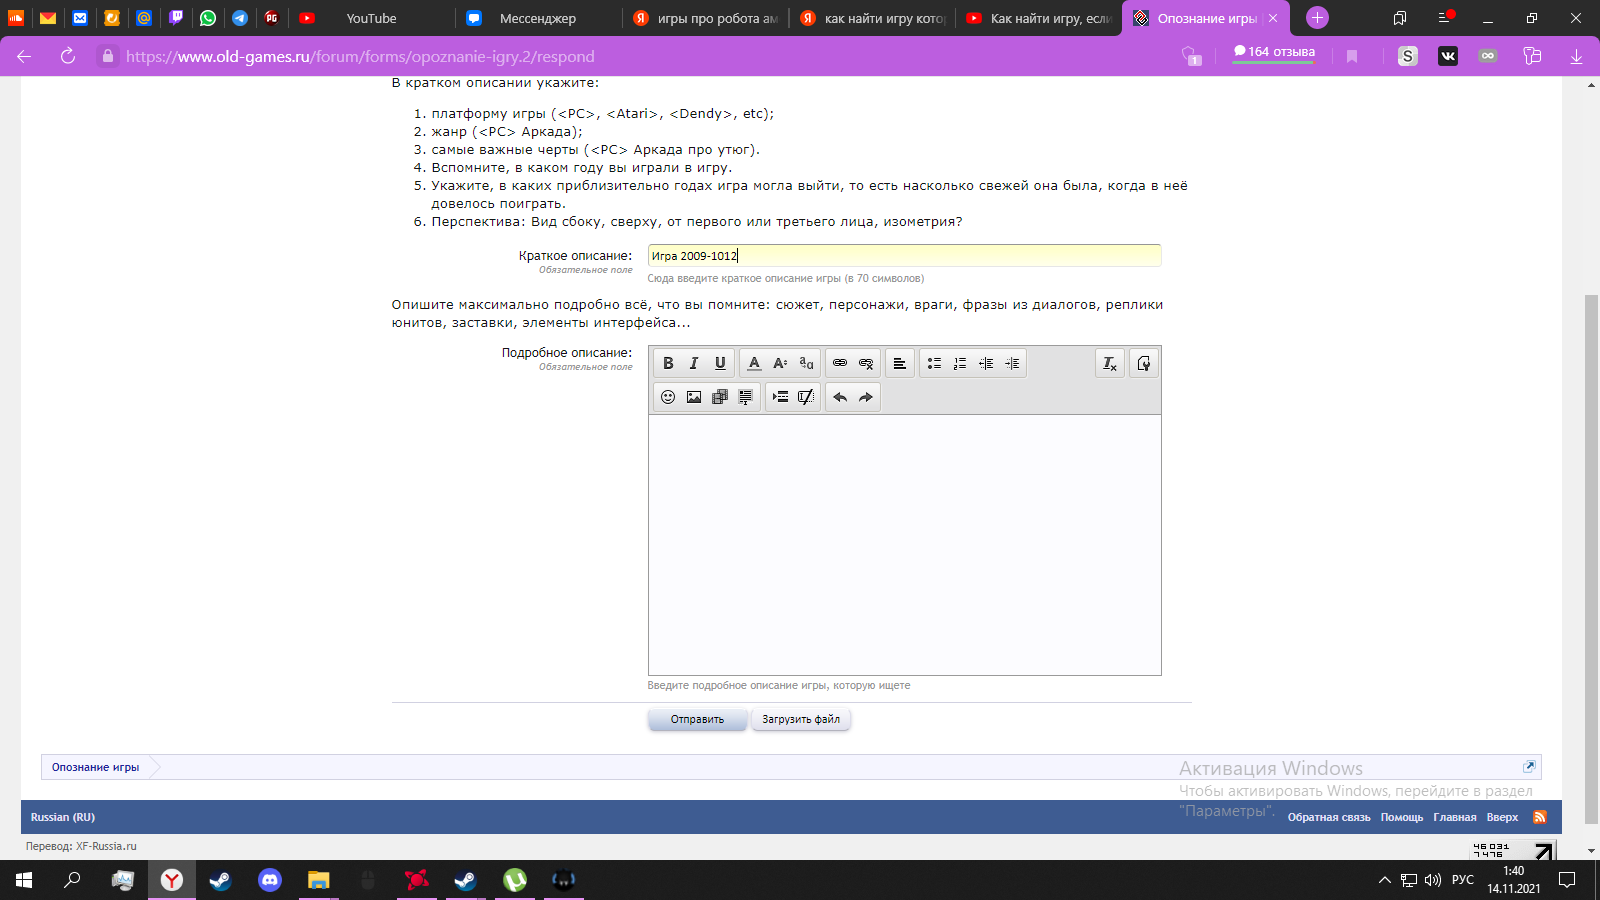Image resolution: width=1600 pixels, height=900 pixels.
Task: Open a new browser tab
Action: 1317,18
